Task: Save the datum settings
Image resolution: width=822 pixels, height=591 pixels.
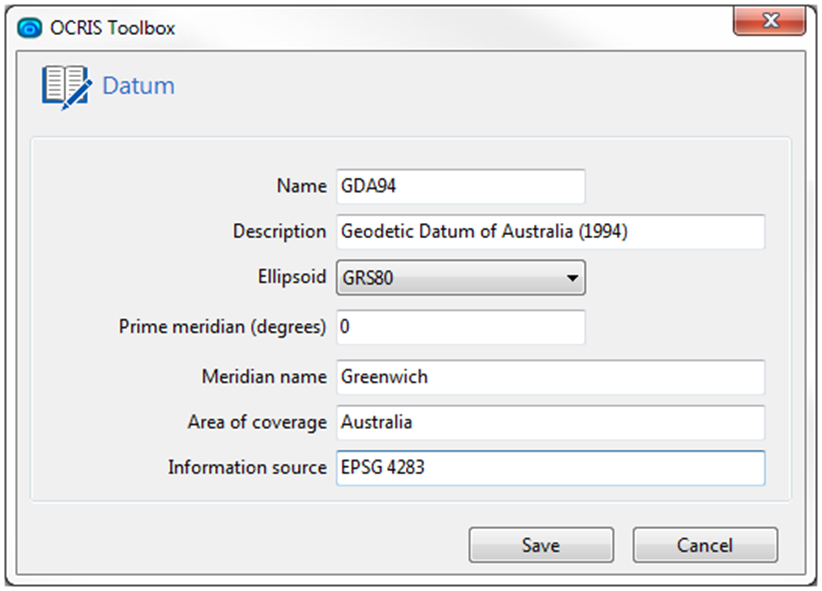Action: (x=541, y=545)
